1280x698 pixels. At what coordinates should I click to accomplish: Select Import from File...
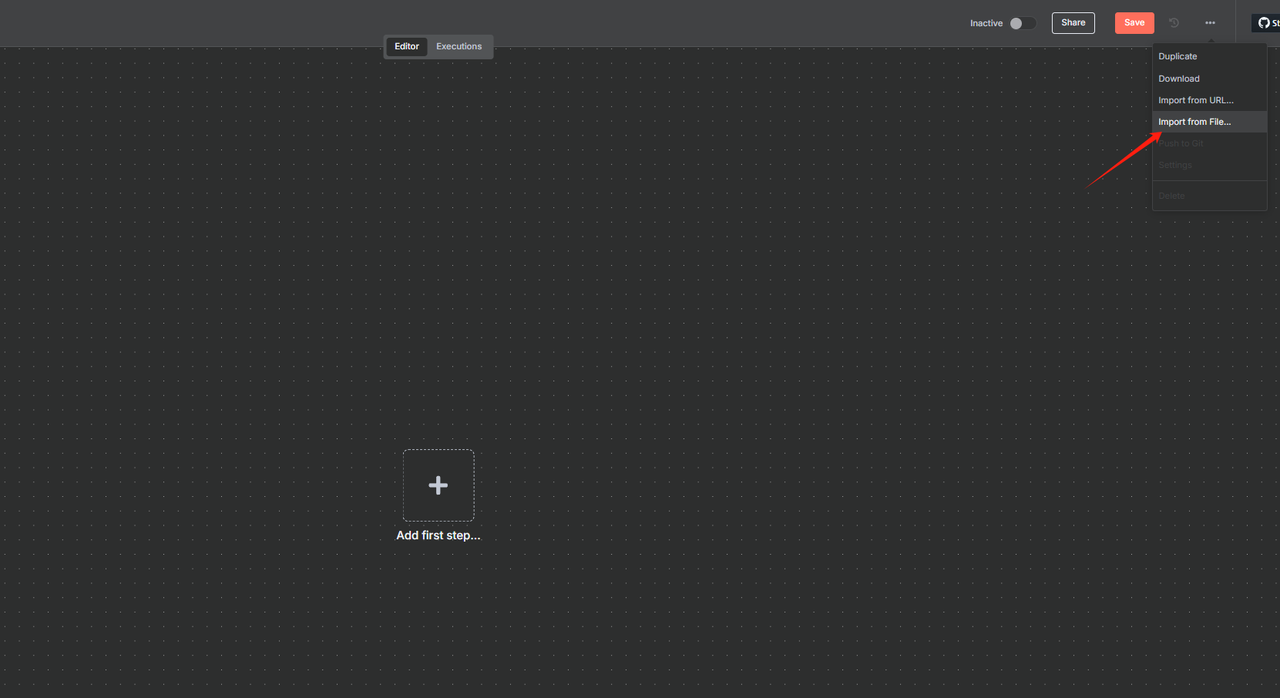pyautogui.click(x=1209, y=122)
